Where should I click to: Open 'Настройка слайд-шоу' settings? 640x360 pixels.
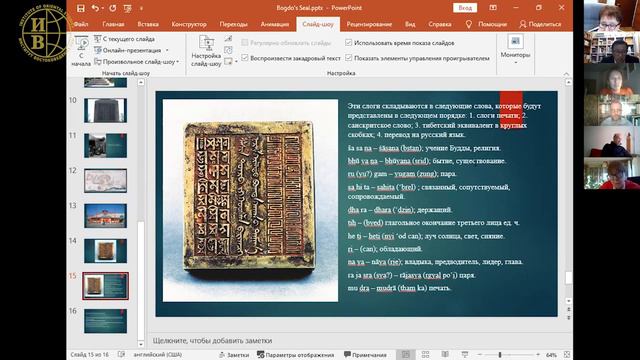(206, 51)
